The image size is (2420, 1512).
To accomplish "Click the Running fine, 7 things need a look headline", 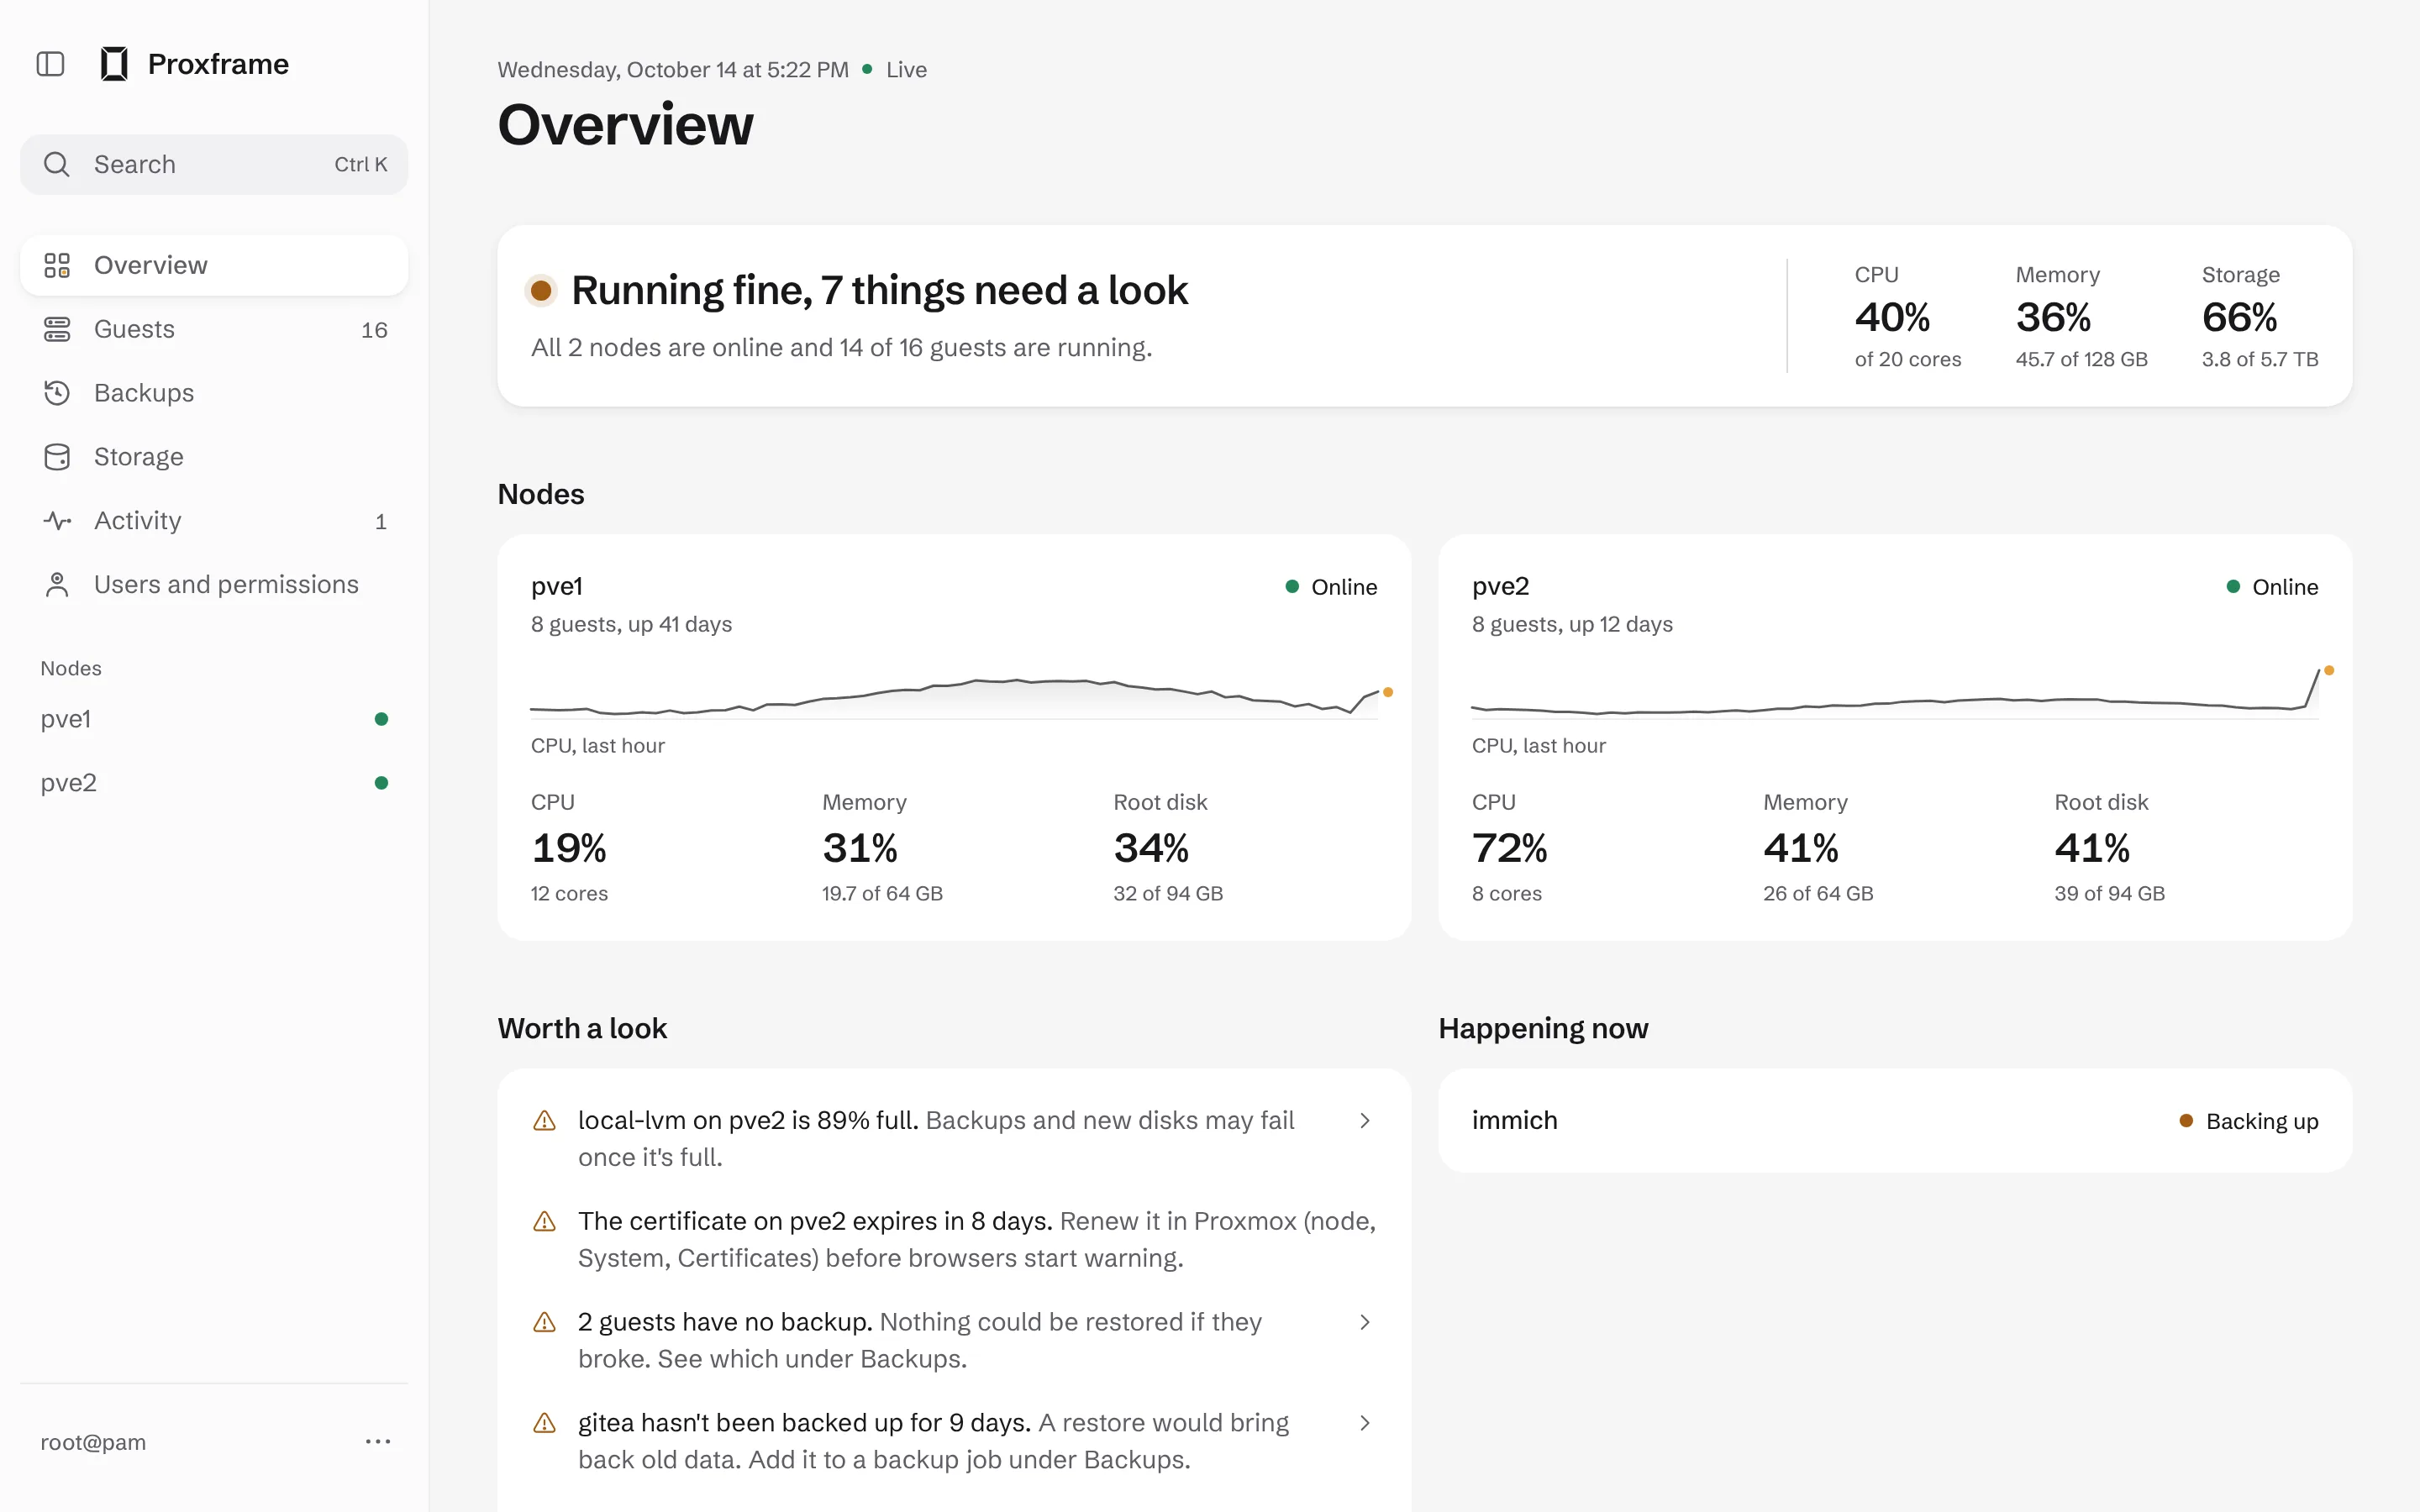I will [x=879, y=291].
